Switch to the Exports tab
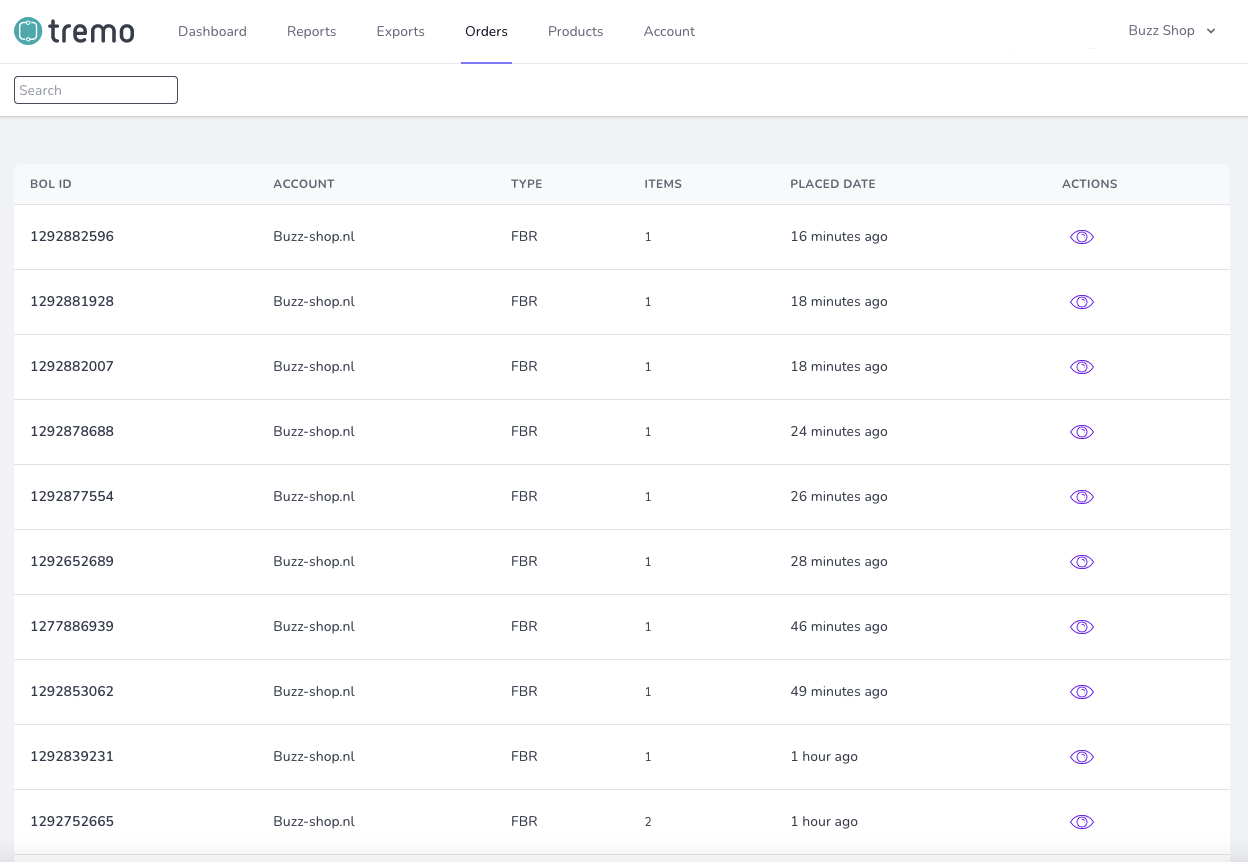This screenshot has height=862, width=1248. (x=400, y=31)
